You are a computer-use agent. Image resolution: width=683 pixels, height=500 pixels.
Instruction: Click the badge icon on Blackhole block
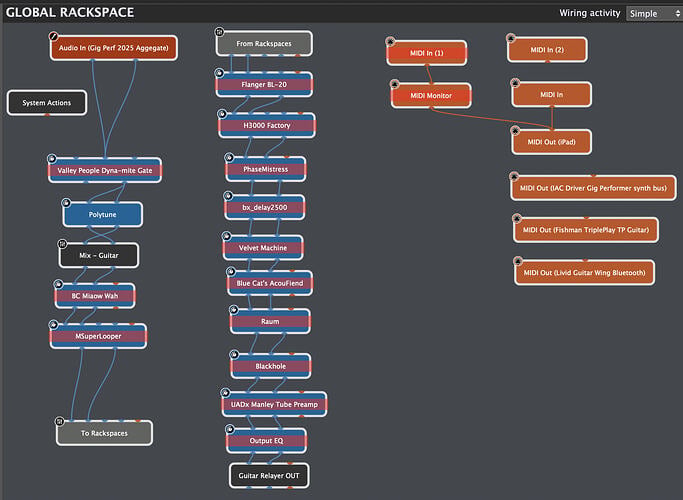234,354
